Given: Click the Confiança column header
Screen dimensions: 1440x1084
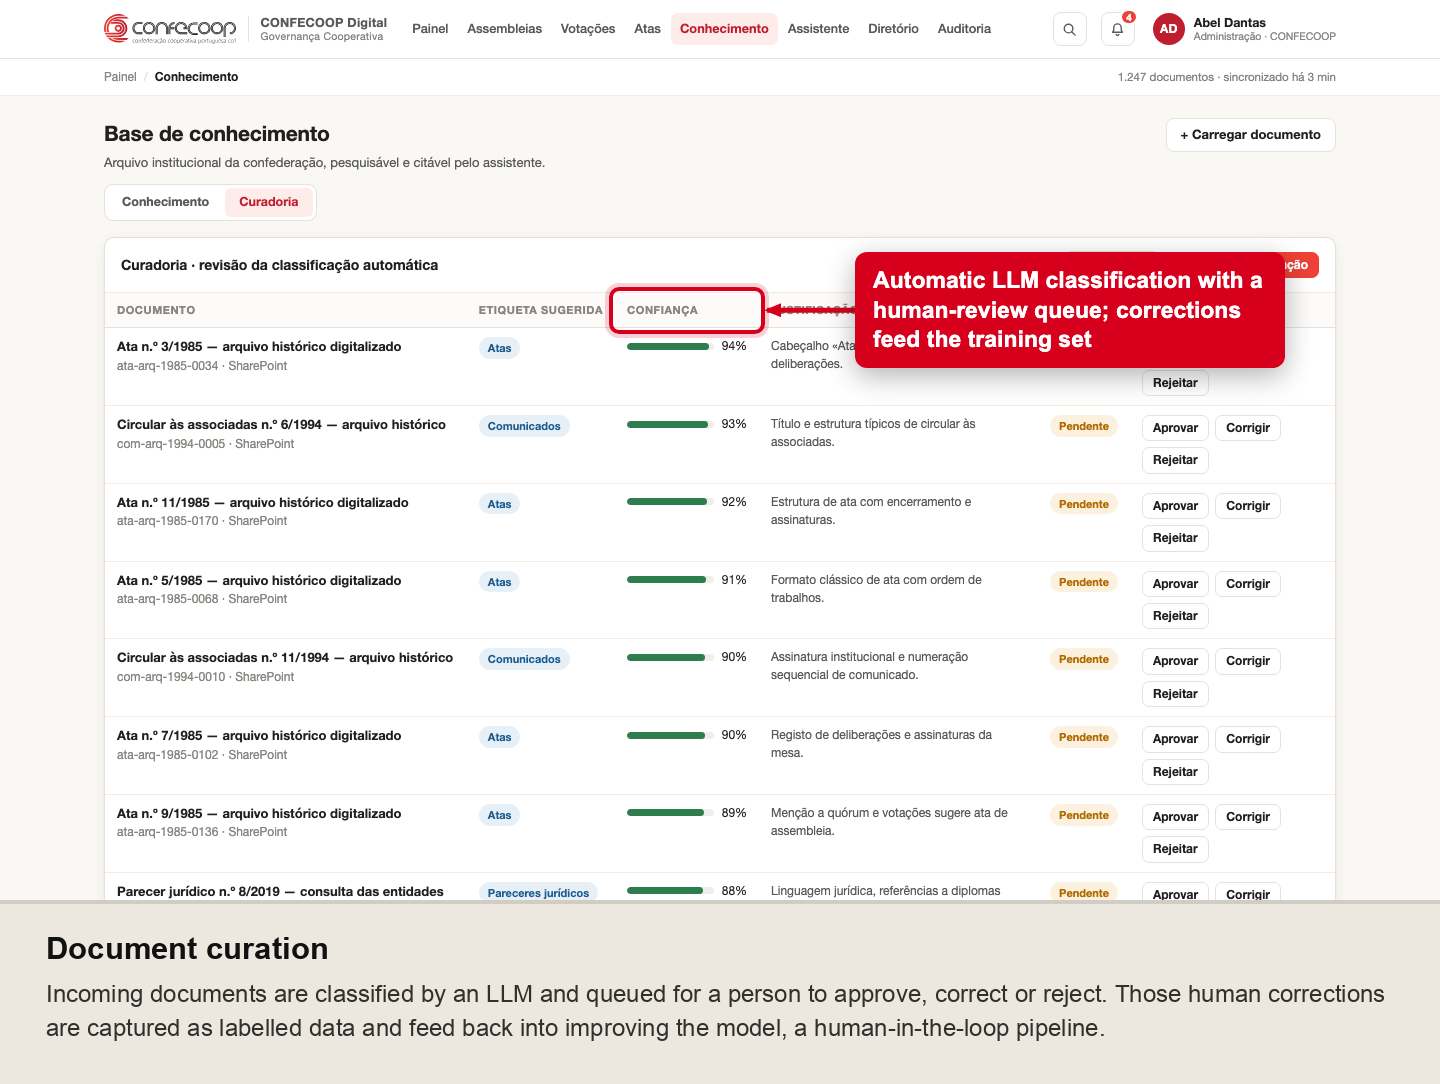Looking at the screenshot, I should pyautogui.click(x=662, y=310).
